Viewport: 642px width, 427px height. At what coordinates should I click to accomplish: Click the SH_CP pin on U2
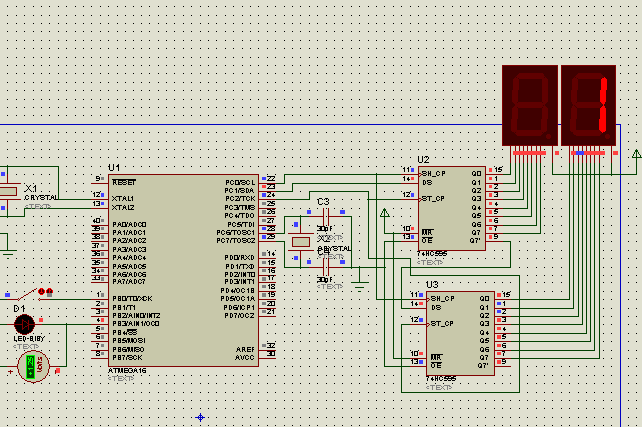(433, 173)
